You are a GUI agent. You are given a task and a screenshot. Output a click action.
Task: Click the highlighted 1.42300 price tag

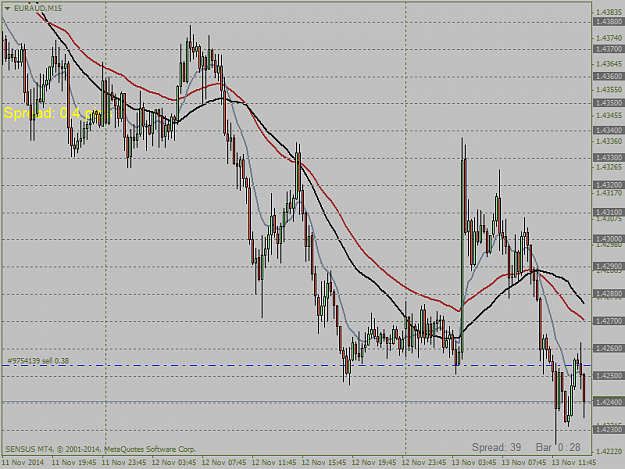tap(608, 430)
